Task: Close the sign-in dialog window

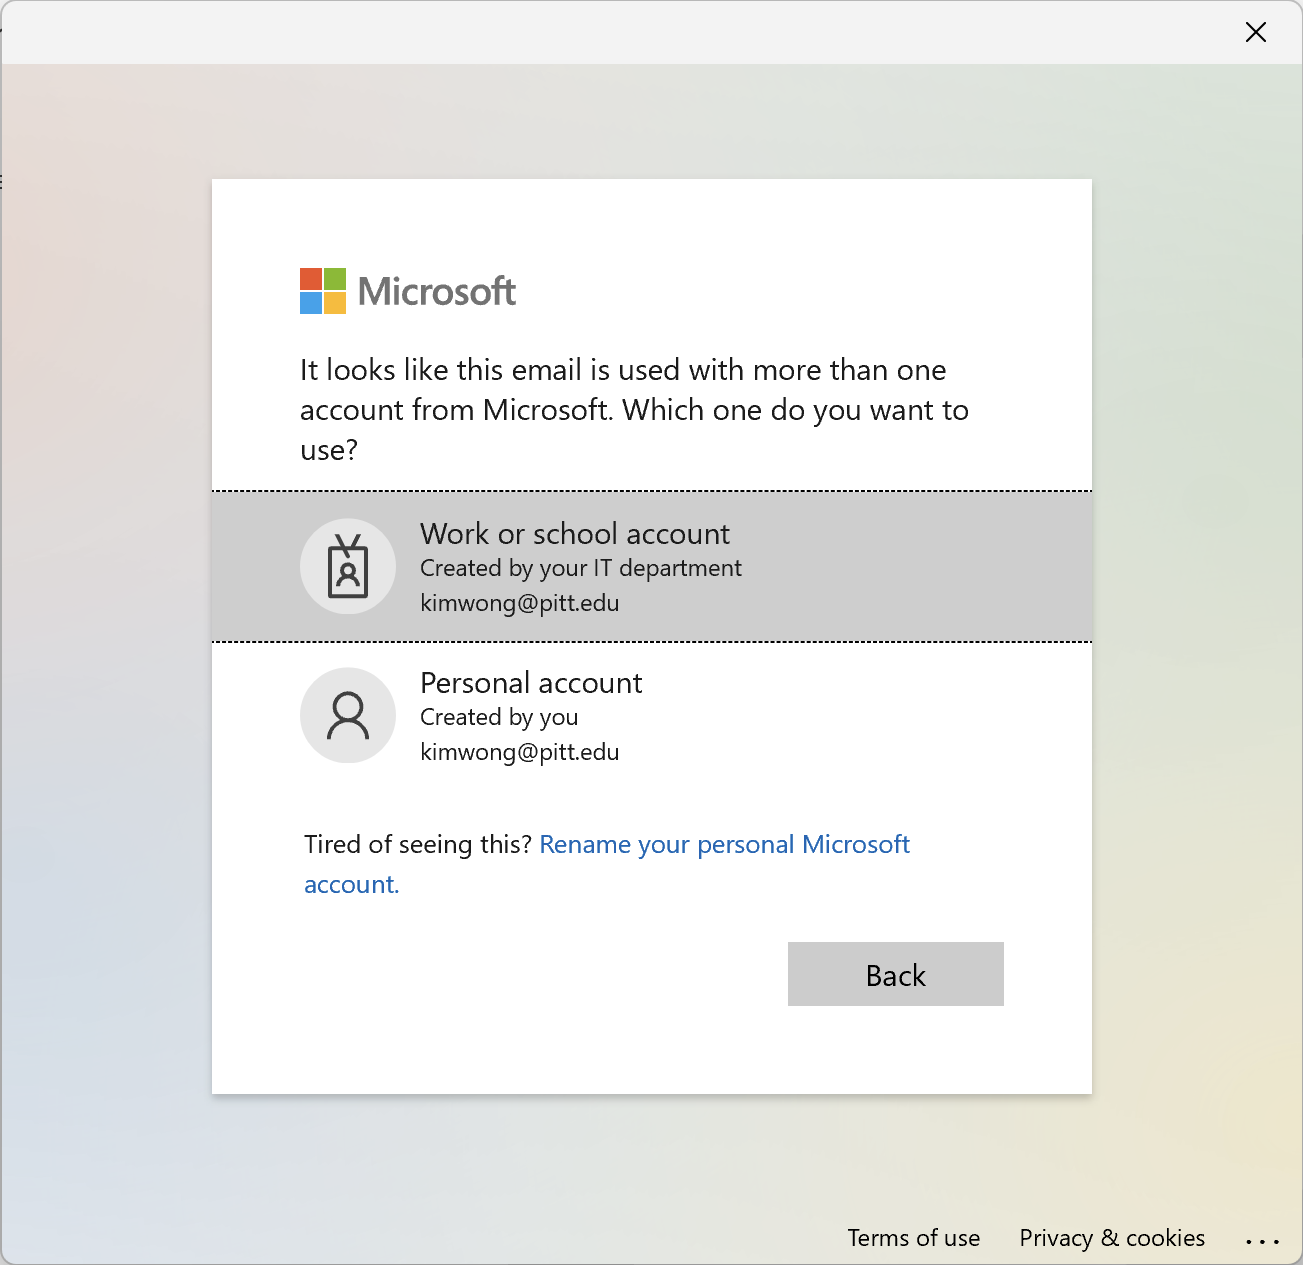Action: 1256,32
